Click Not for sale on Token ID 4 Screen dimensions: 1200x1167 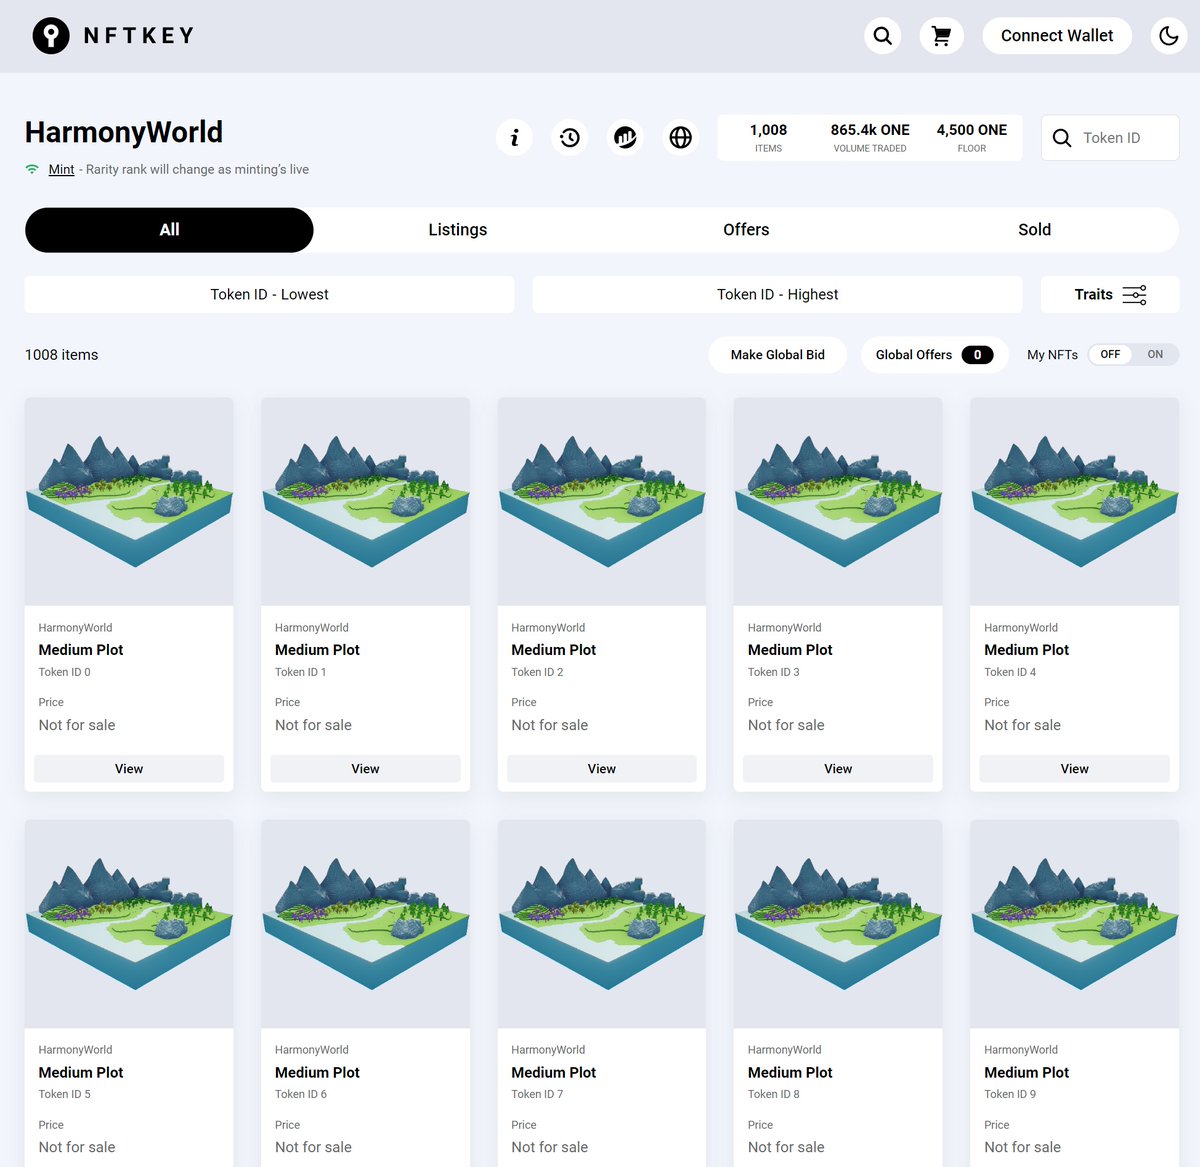pos(1022,725)
